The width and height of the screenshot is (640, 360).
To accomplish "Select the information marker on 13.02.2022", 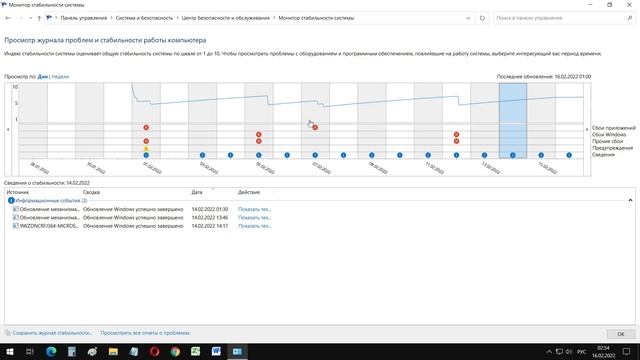I will [x=484, y=155].
